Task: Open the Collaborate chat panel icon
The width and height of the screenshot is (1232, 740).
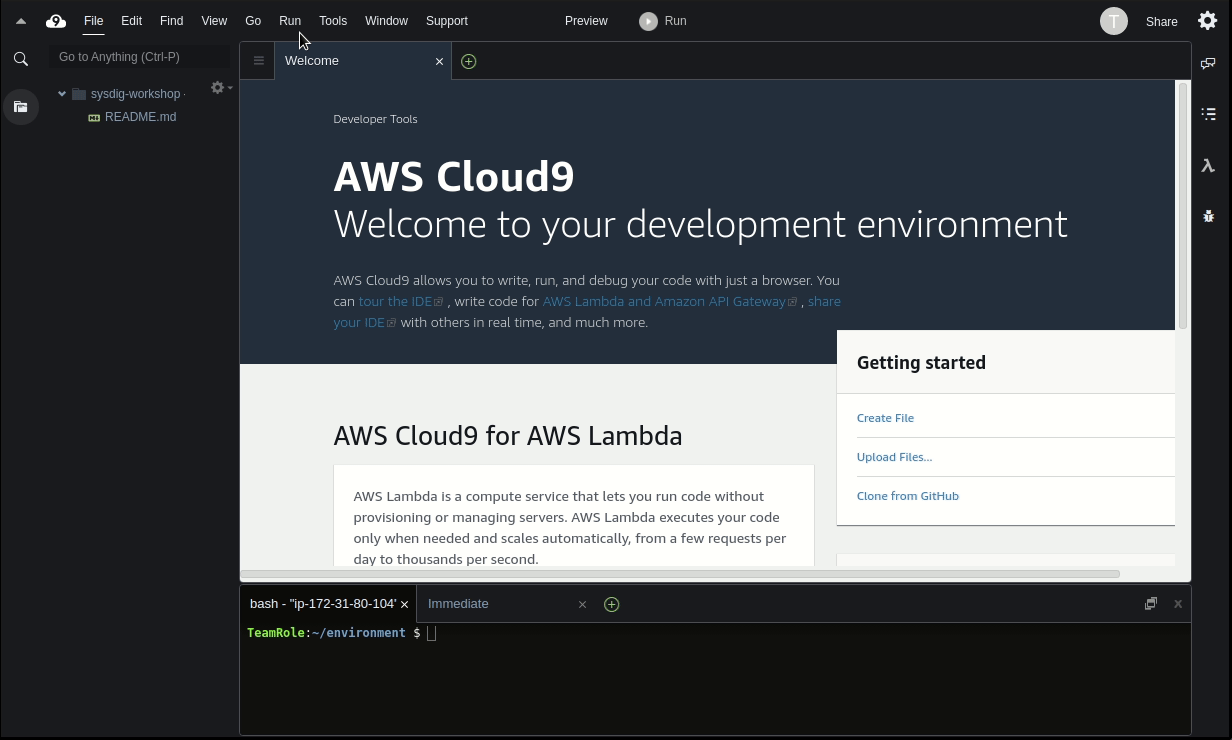Action: pos(1208,63)
